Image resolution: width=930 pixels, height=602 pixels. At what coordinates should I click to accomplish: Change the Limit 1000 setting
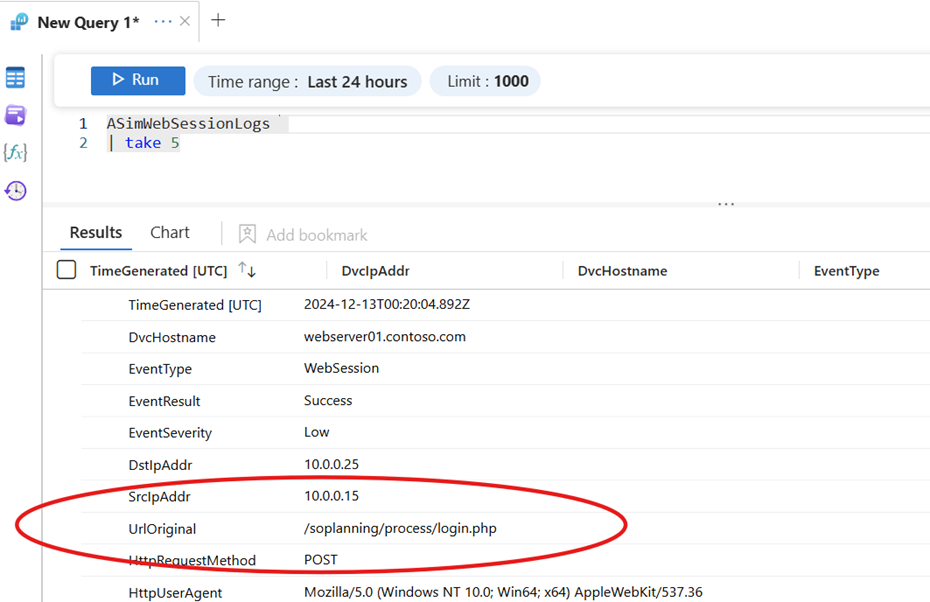pyautogui.click(x=485, y=81)
